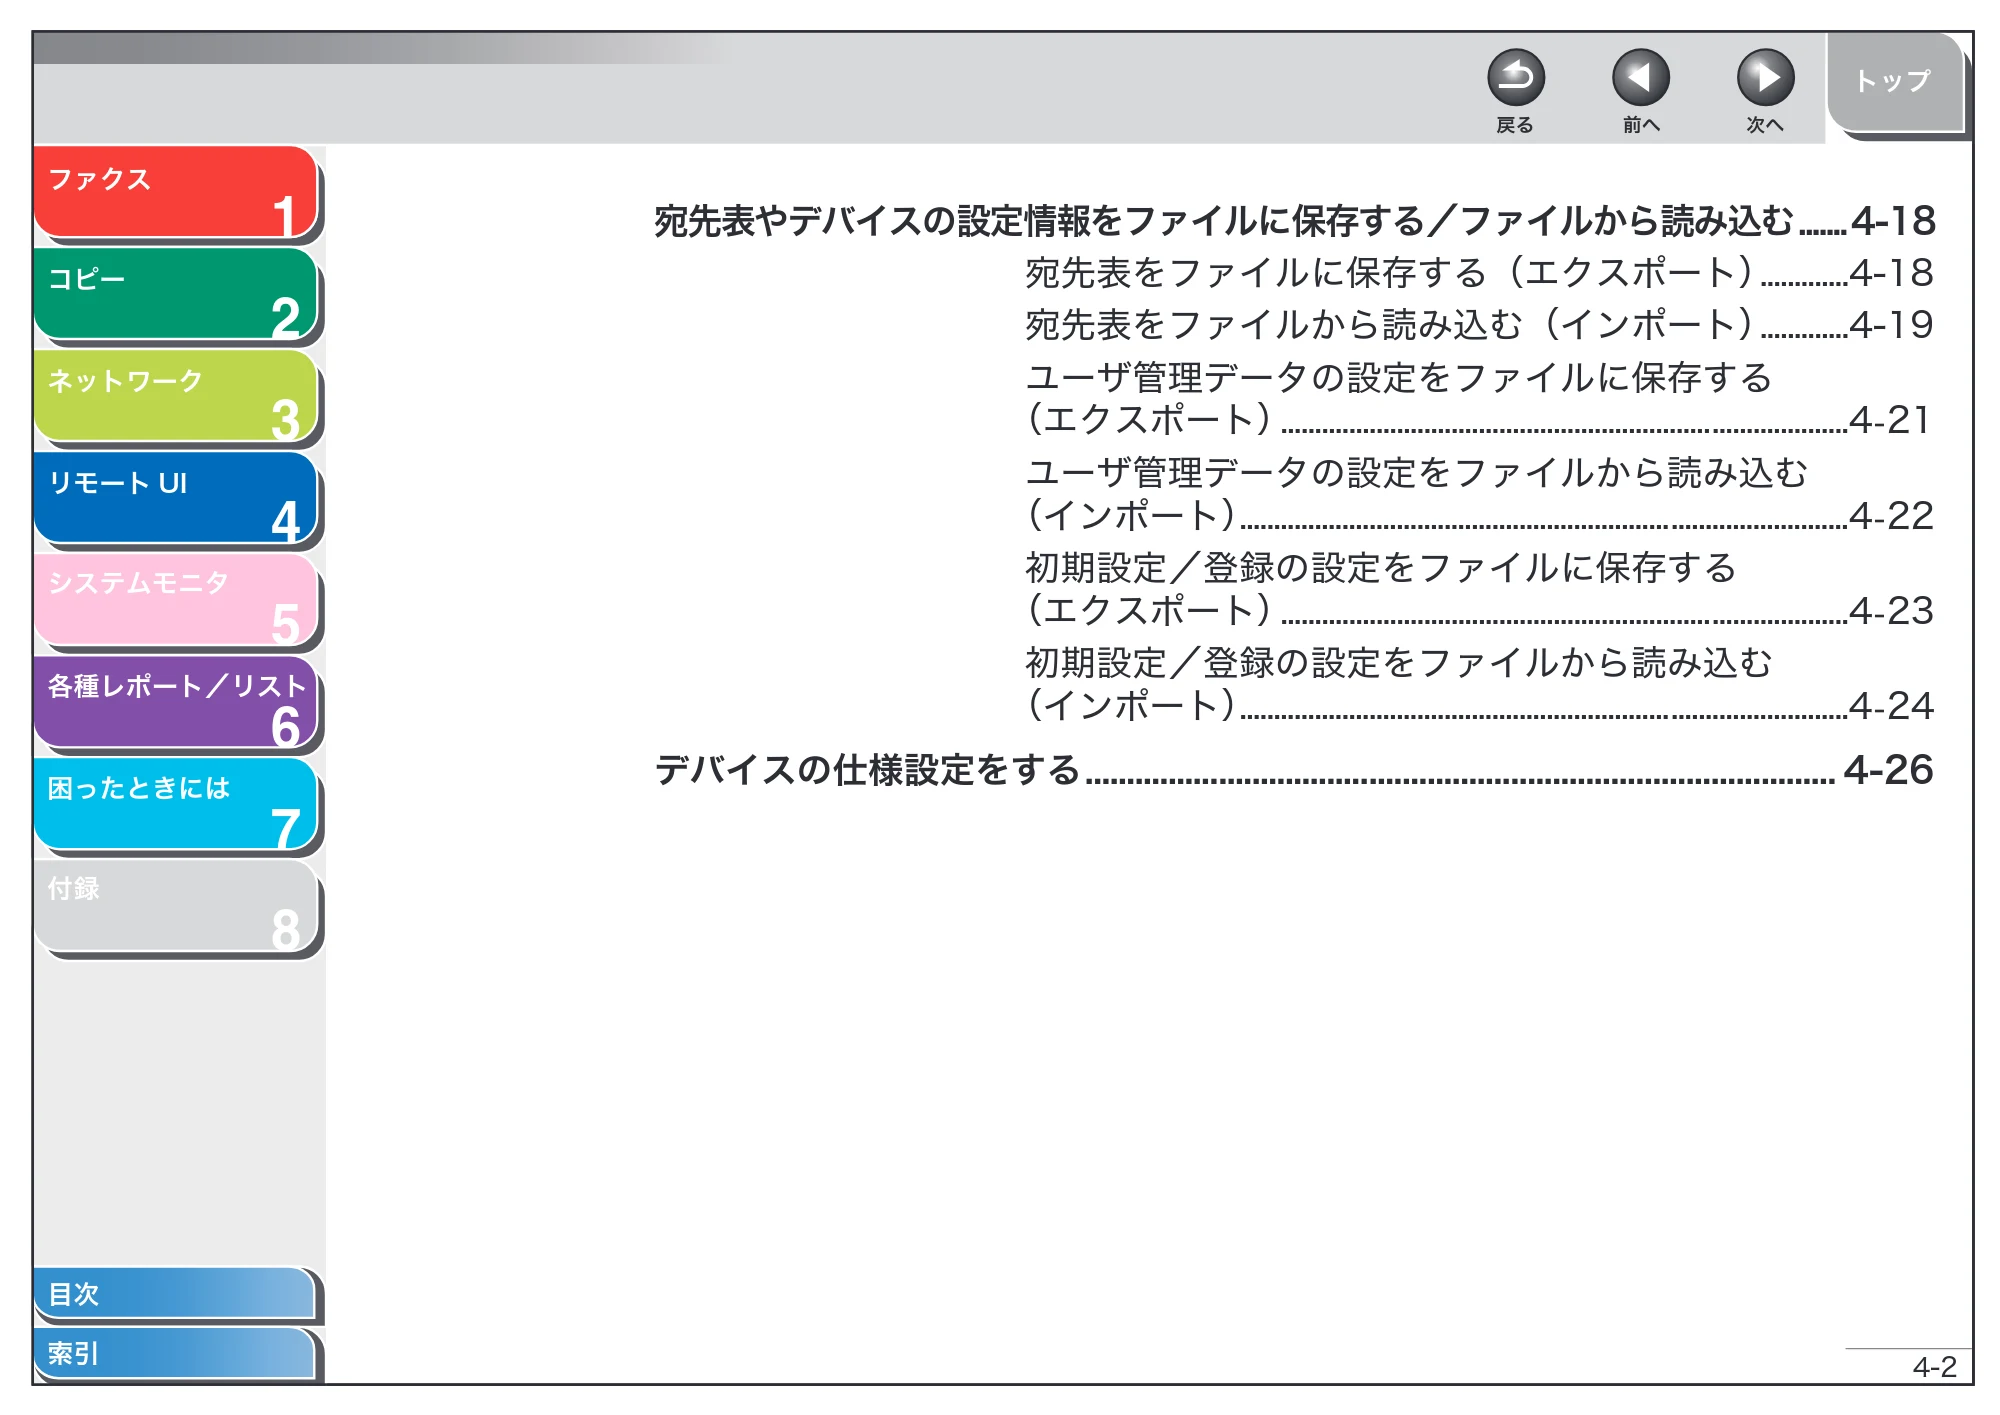Open ユーザ管理データの設定をファイルから読み込む entry
Screen dimensions: 2000x1415
[x=1479, y=494]
